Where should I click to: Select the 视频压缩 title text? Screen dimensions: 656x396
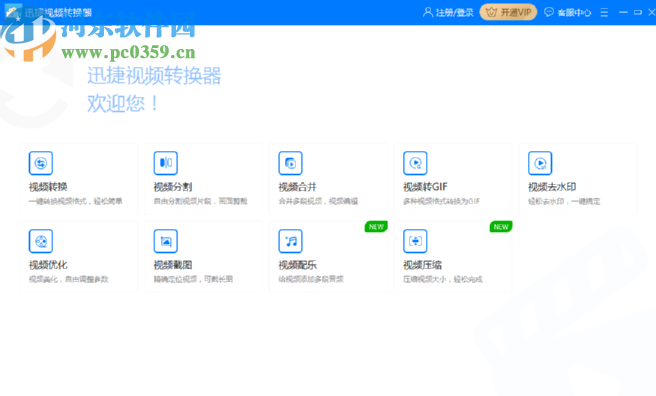click(x=422, y=265)
